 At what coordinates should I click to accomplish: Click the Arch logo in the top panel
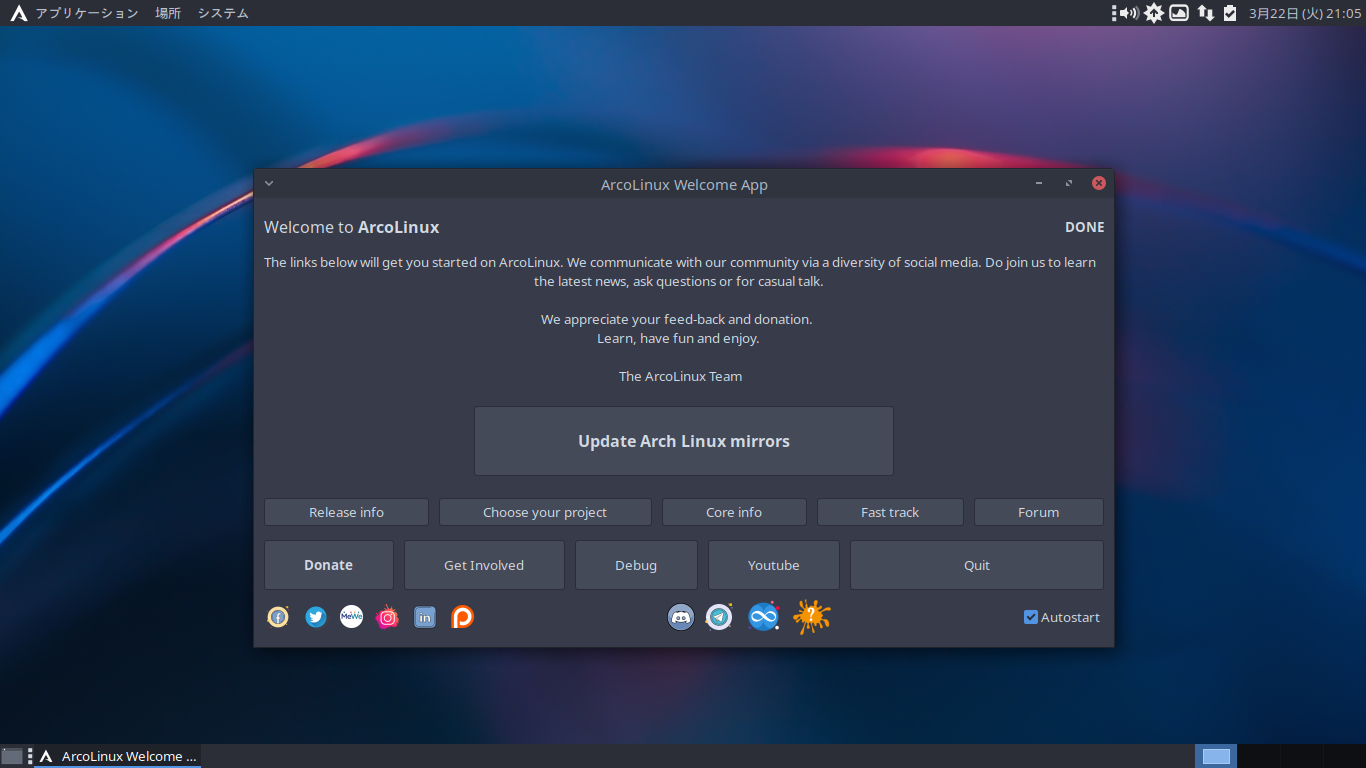(18, 13)
